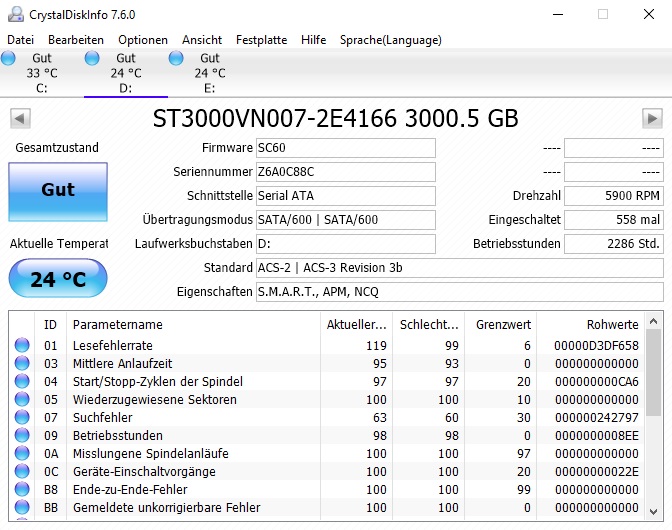Click the Laufwerksbuchstaben field D:
The height and width of the screenshot is (530, 672).
[x=346, y=244]
